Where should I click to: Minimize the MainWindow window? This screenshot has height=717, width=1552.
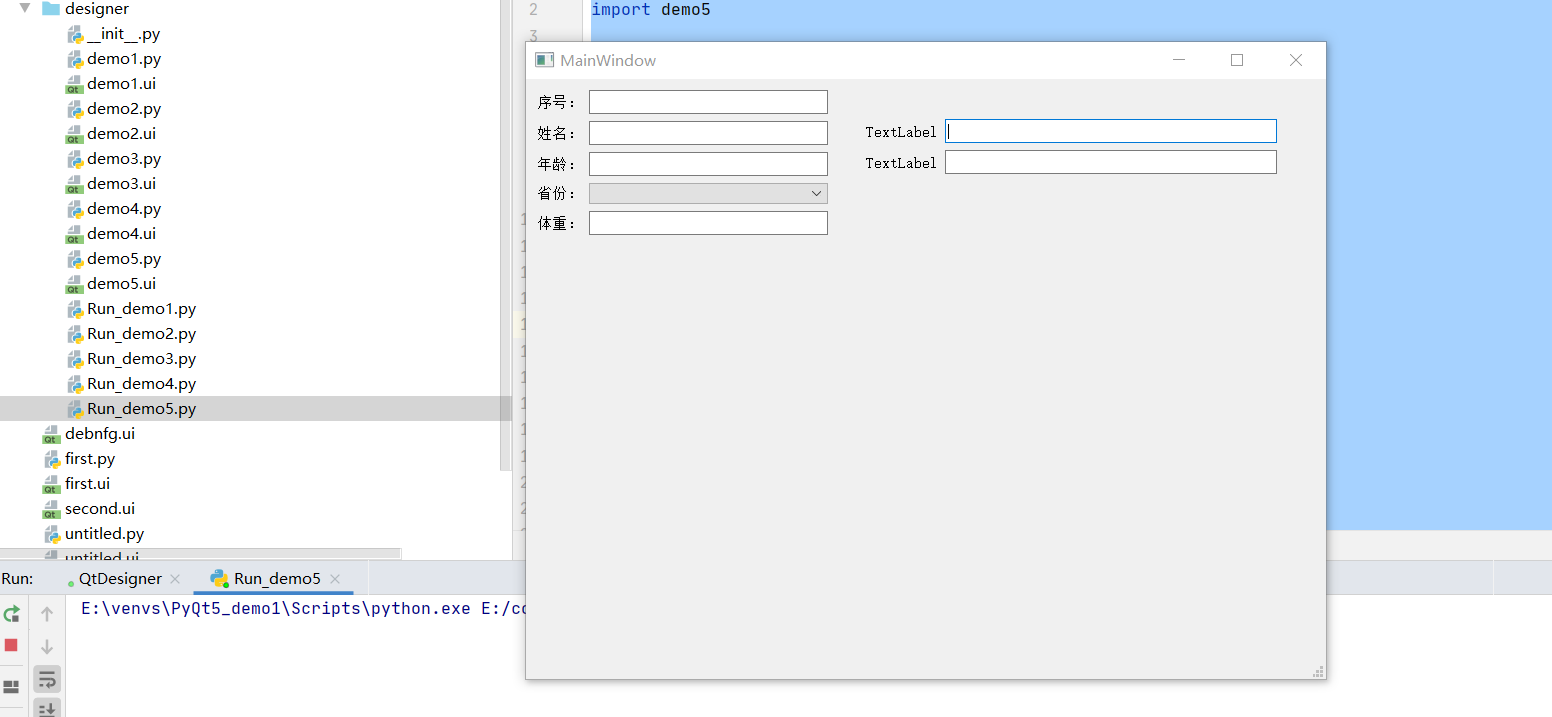(x=1179, y=60)
